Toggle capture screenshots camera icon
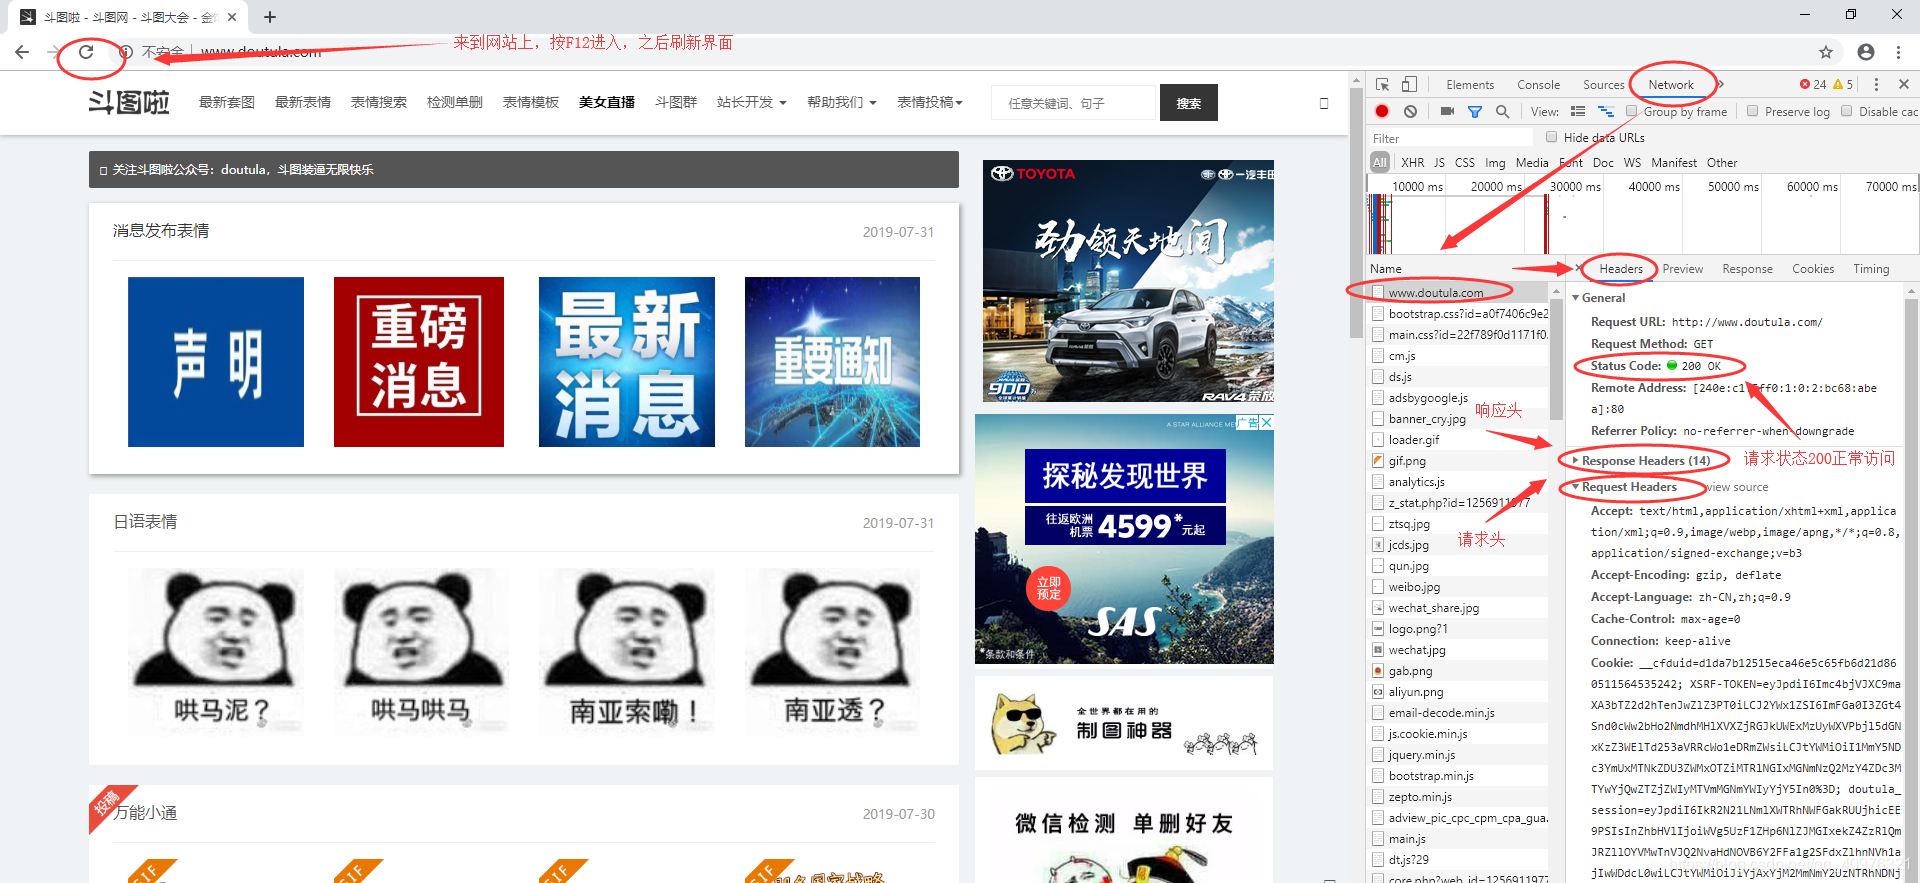 pyautogui.click(x=1447, y=111)
